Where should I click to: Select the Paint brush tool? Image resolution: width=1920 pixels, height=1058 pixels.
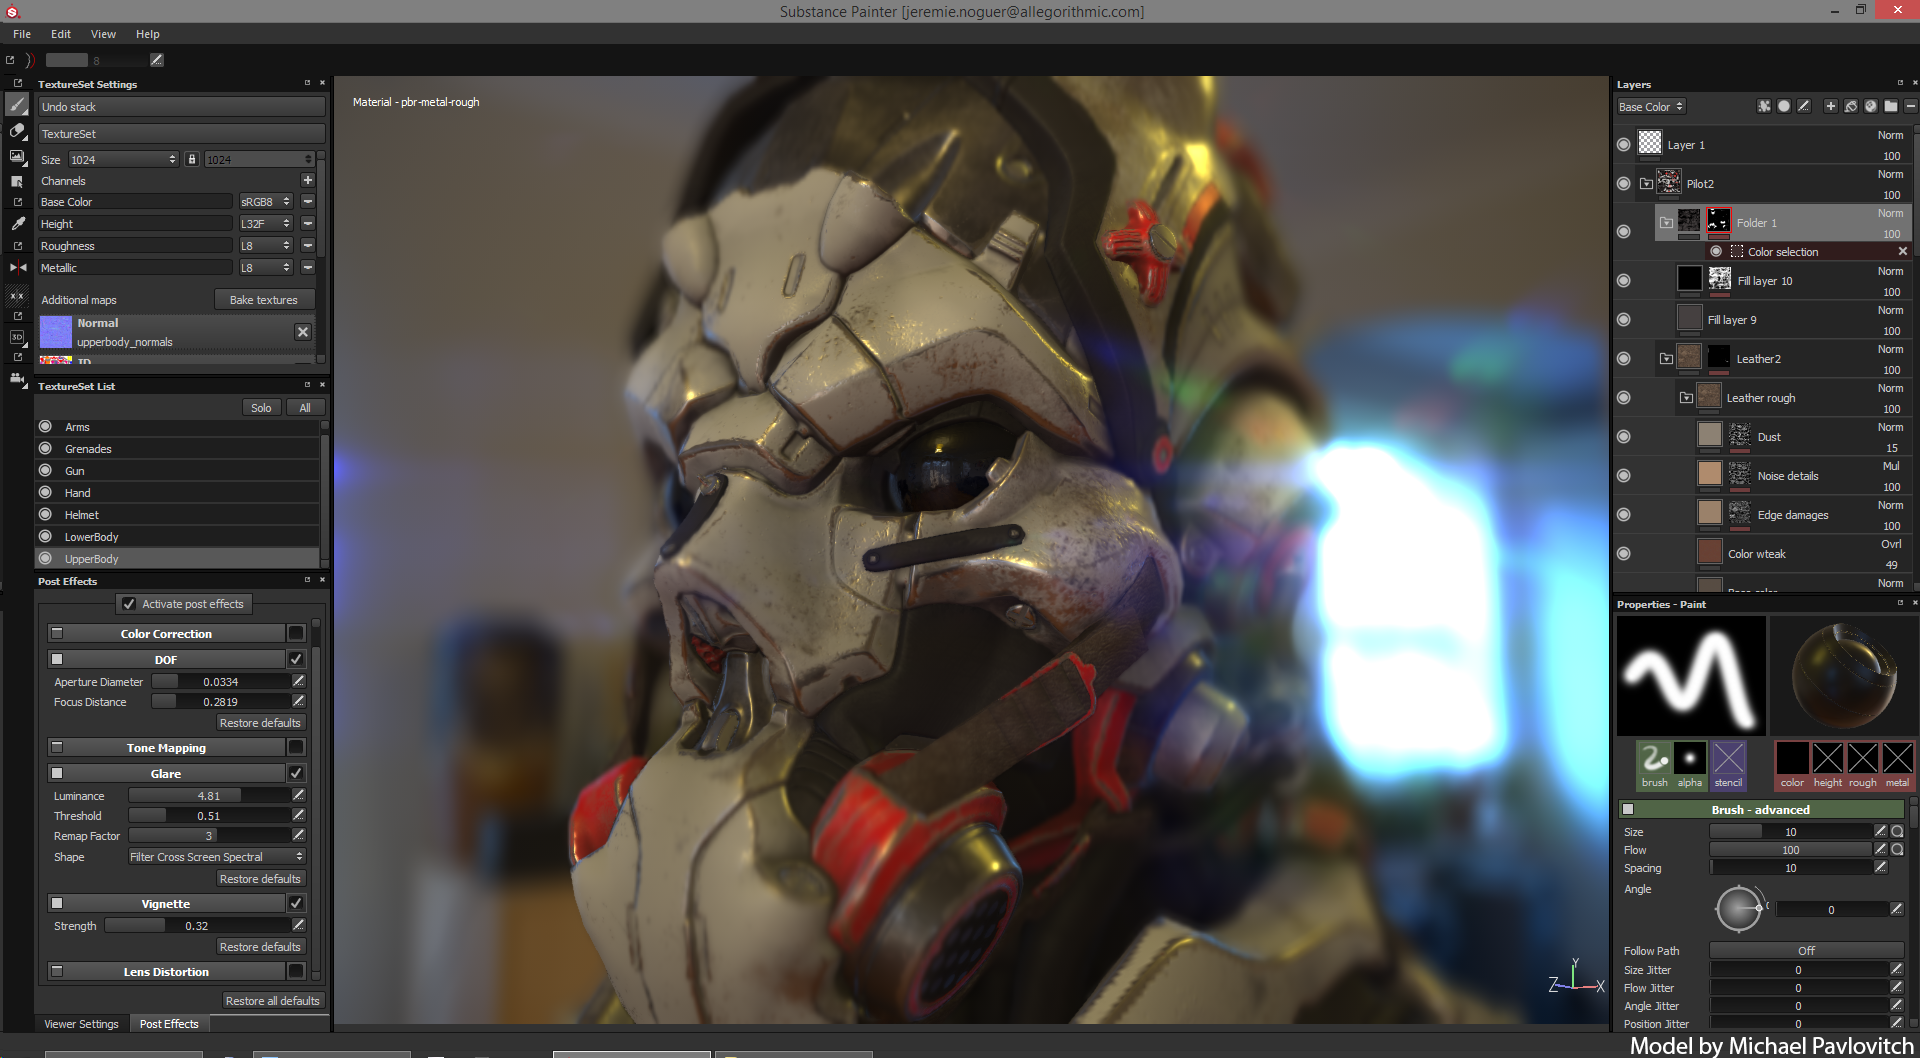pos(17,106)
